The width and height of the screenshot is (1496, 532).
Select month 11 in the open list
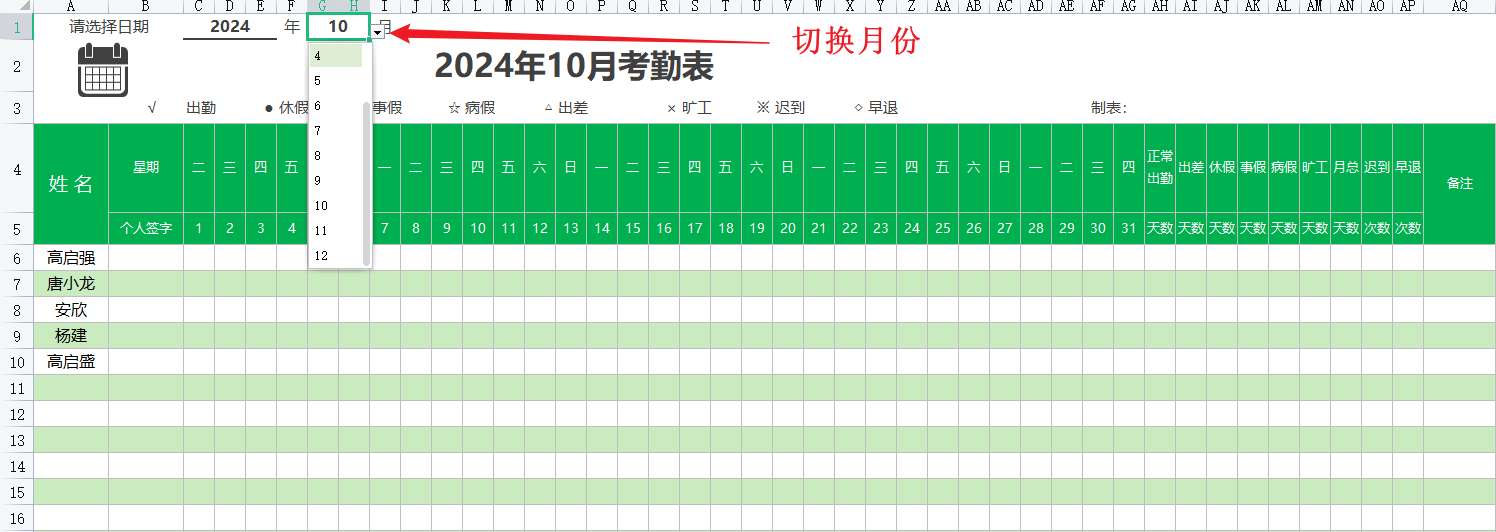tap(335, 231)
